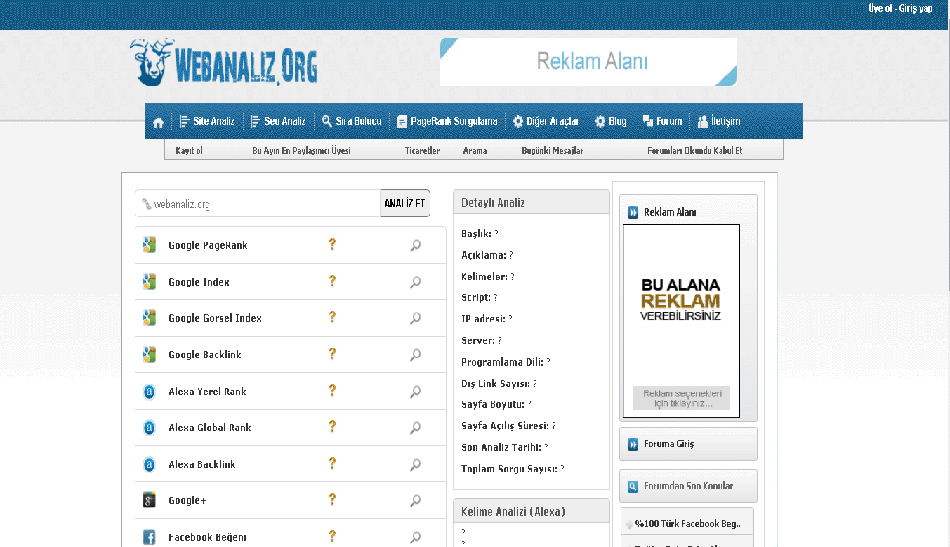Click the Google+ icon in the list
This screenshot has width=950, height=547.
click(x=149, y=500)
